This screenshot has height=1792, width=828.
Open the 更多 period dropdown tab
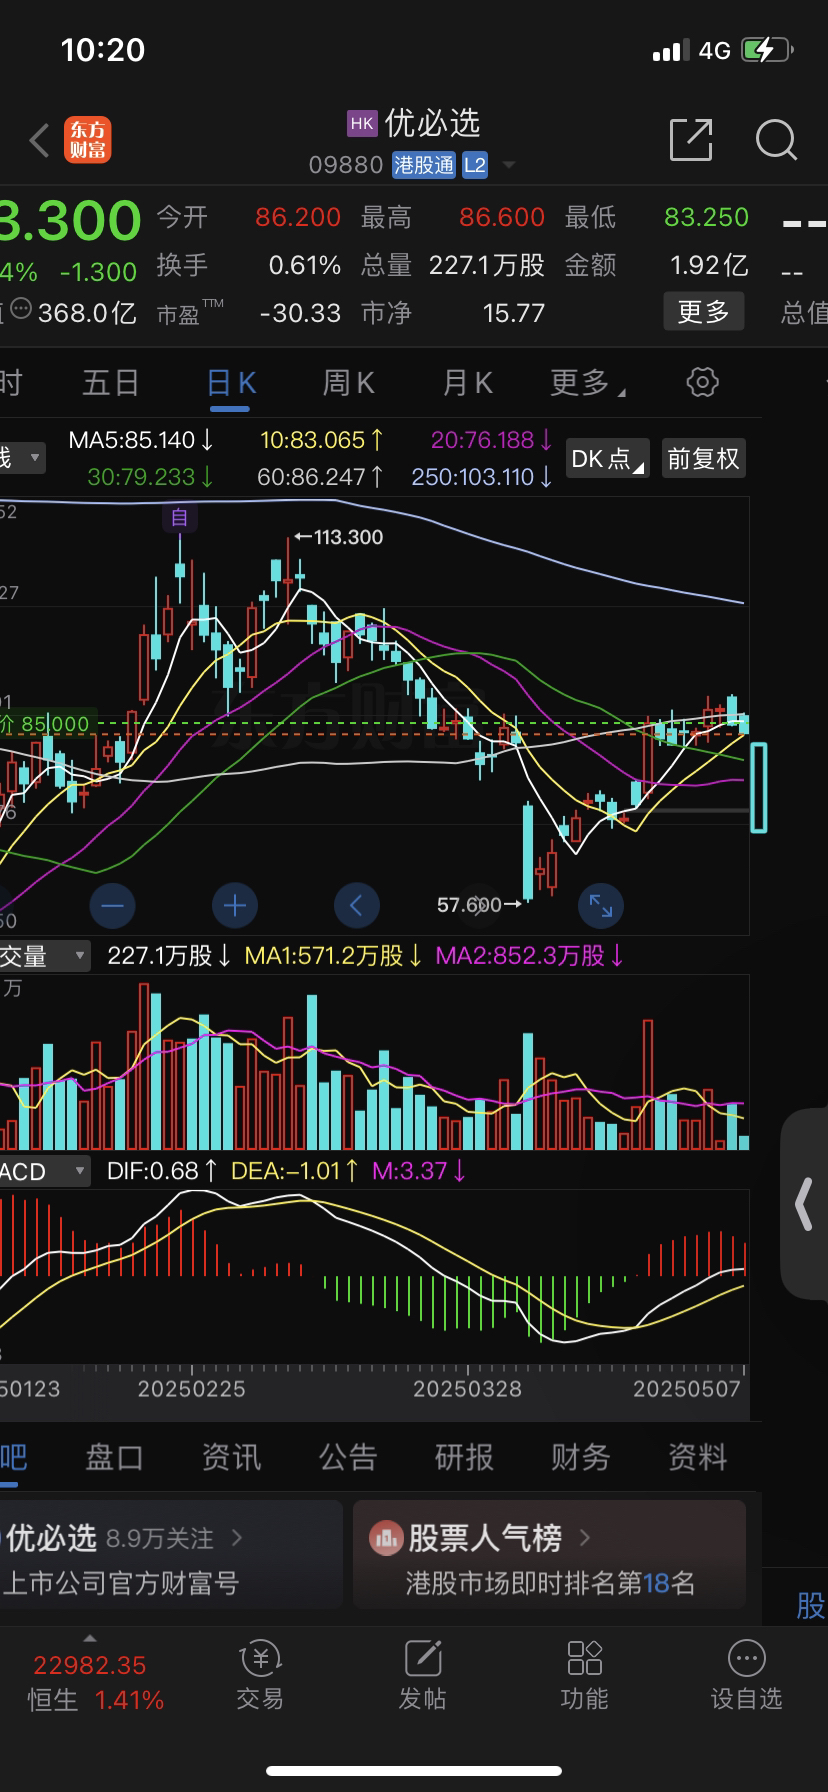(588, 382)
